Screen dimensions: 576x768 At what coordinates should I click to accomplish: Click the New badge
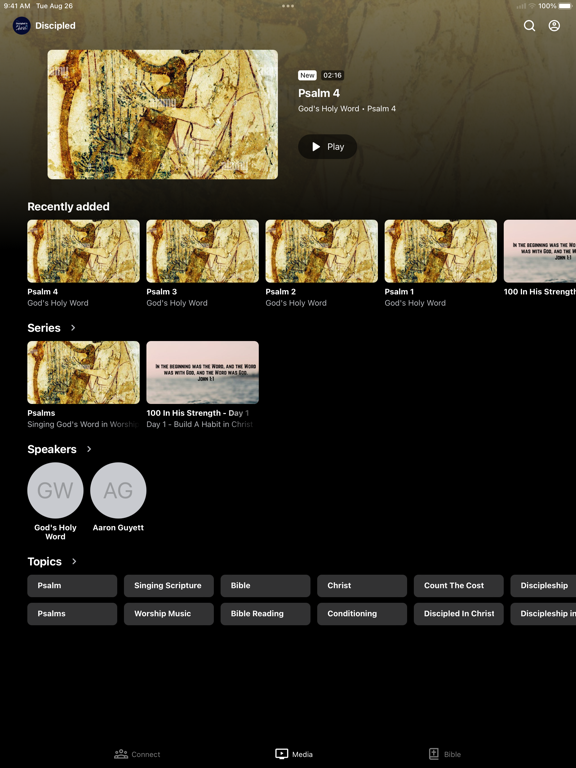[x=307, y=75]
